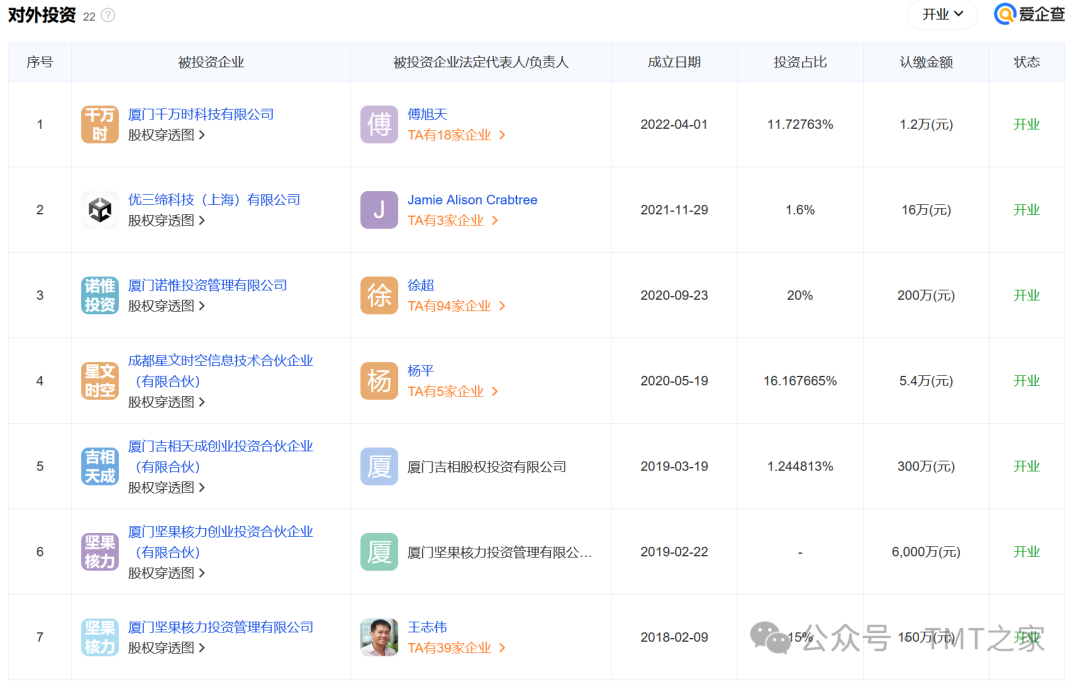Click the 成立日期 column header
Screen dimensions: 1080x682
tap(674, 62)
